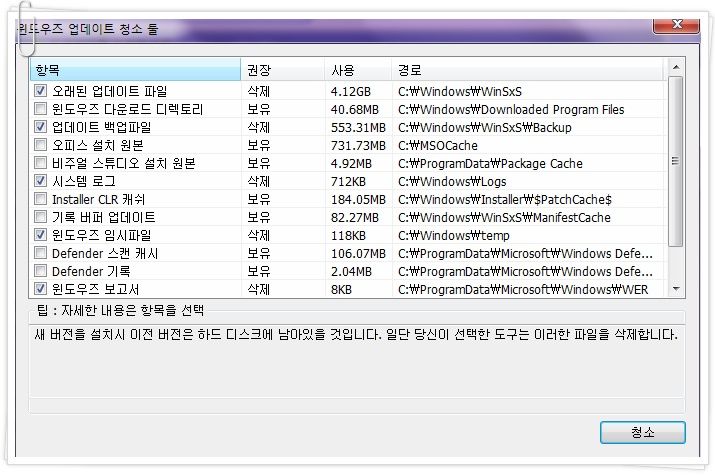The image size is (715, 475).
Task: Select the 윈도우즈 임시파일 row label
Action: click(x=101, y=235)
